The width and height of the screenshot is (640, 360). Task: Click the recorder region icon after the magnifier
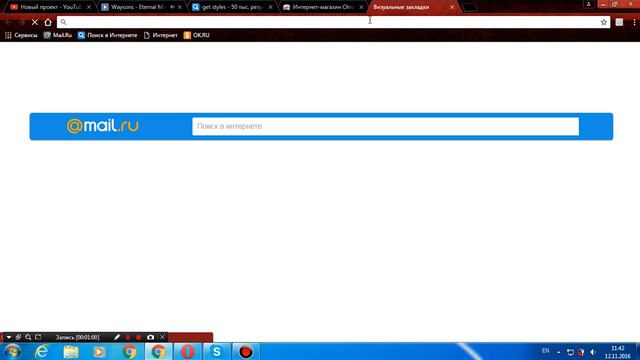coord(38,337)
